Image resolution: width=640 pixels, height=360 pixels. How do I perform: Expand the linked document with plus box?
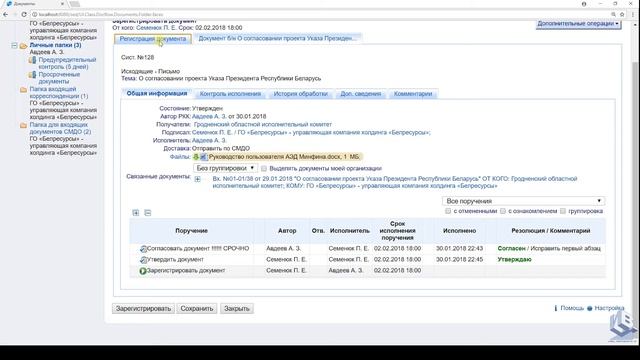click(x=198, y=179)
